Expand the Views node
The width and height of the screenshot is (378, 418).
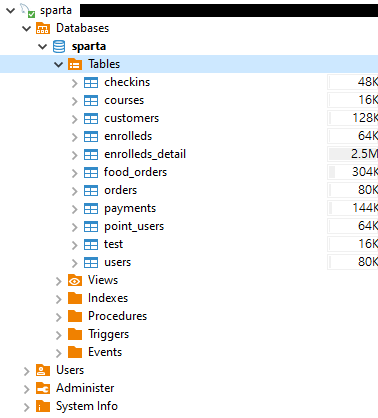59,281
